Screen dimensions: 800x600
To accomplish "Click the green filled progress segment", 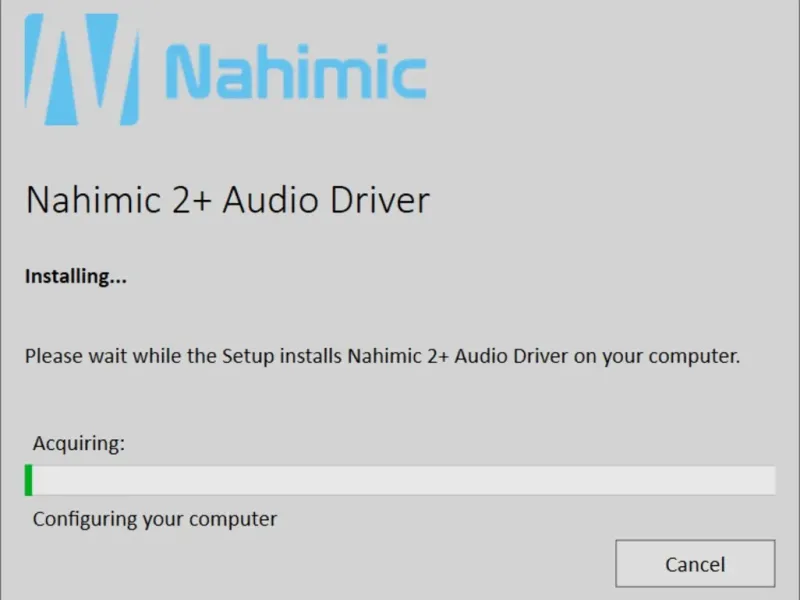I will pos(29,480).
